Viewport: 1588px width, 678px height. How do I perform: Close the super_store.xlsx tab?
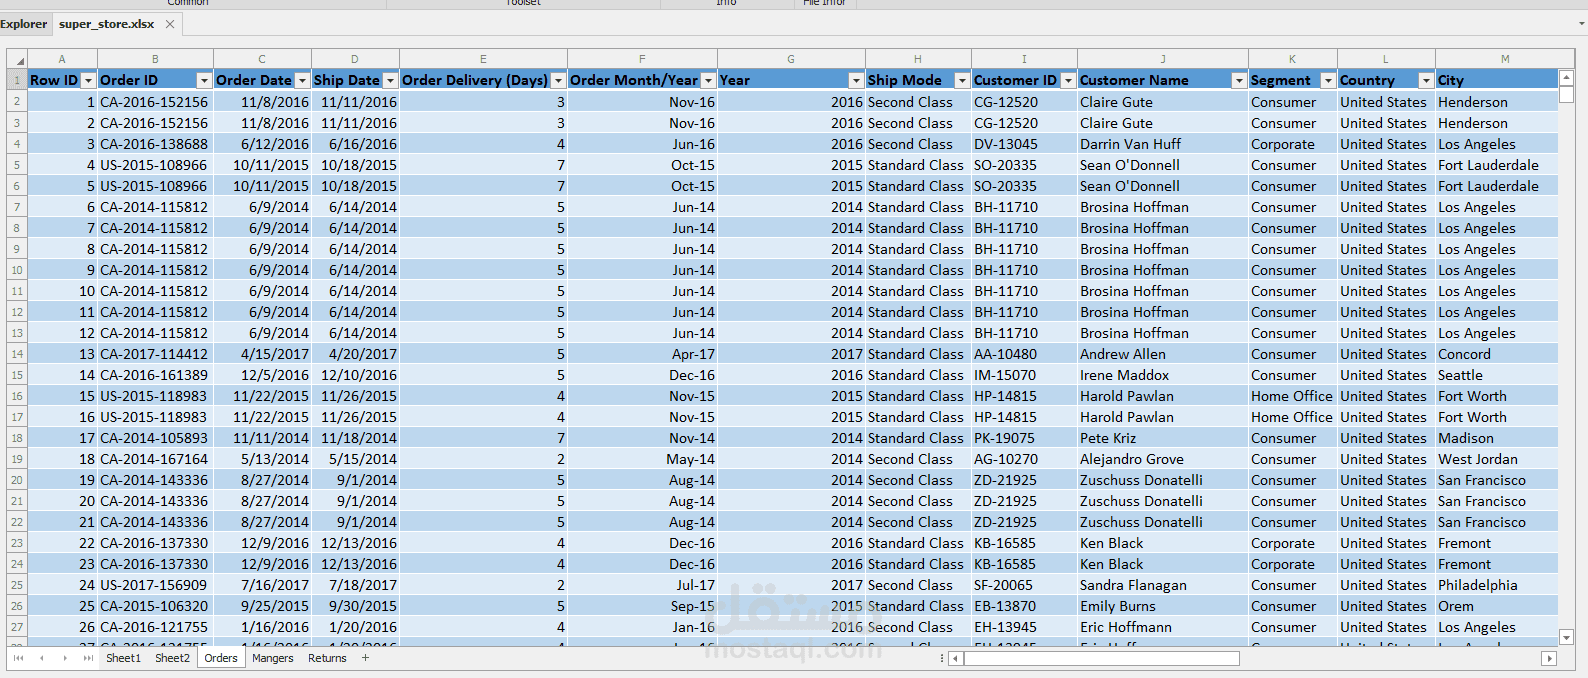(x=170, y=24)
